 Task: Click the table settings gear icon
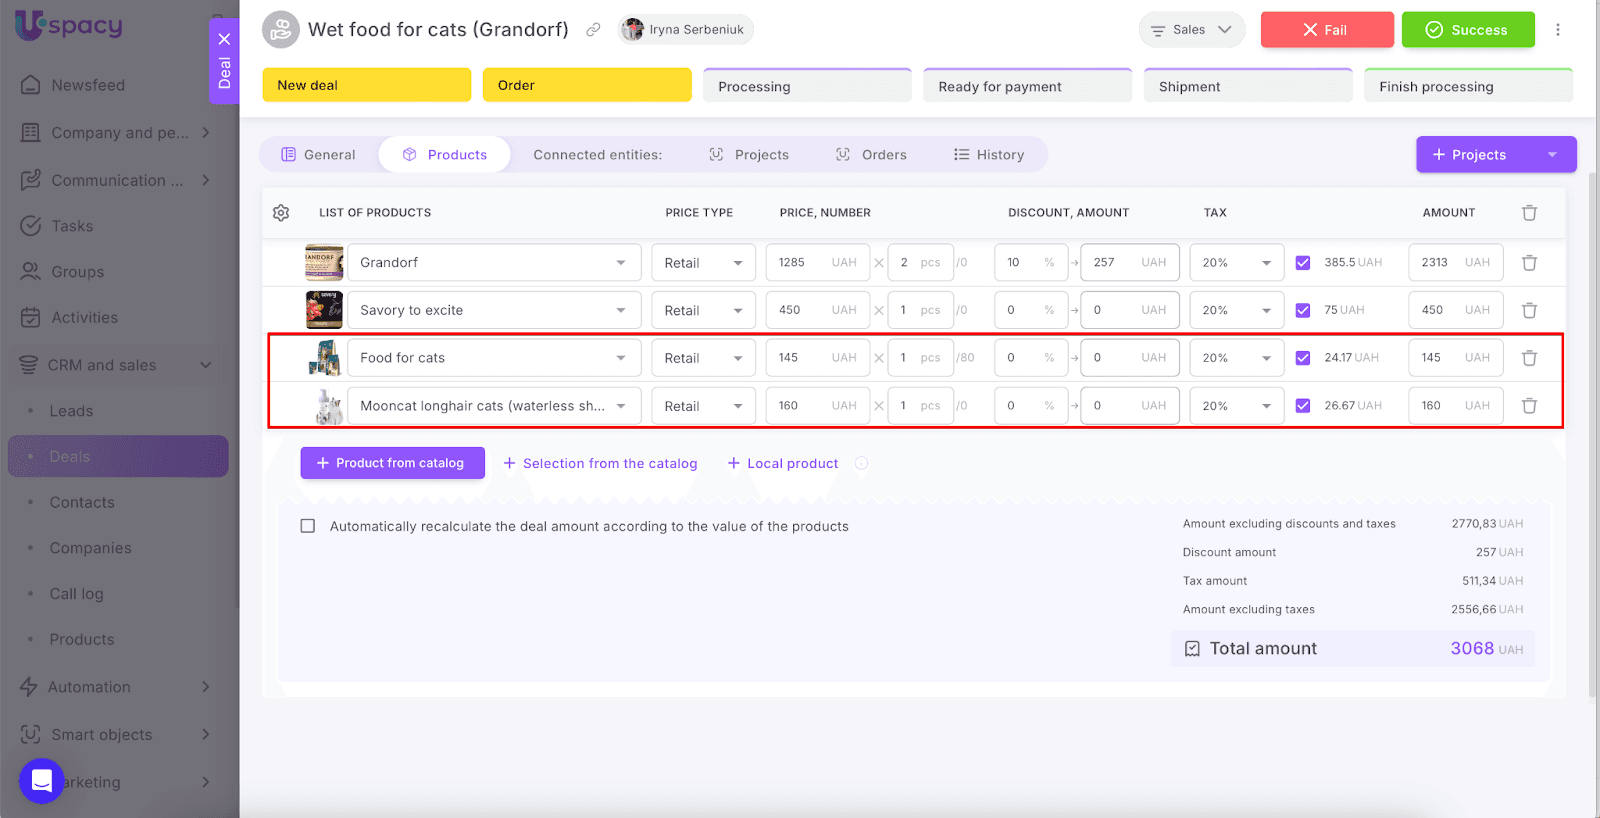281,213
